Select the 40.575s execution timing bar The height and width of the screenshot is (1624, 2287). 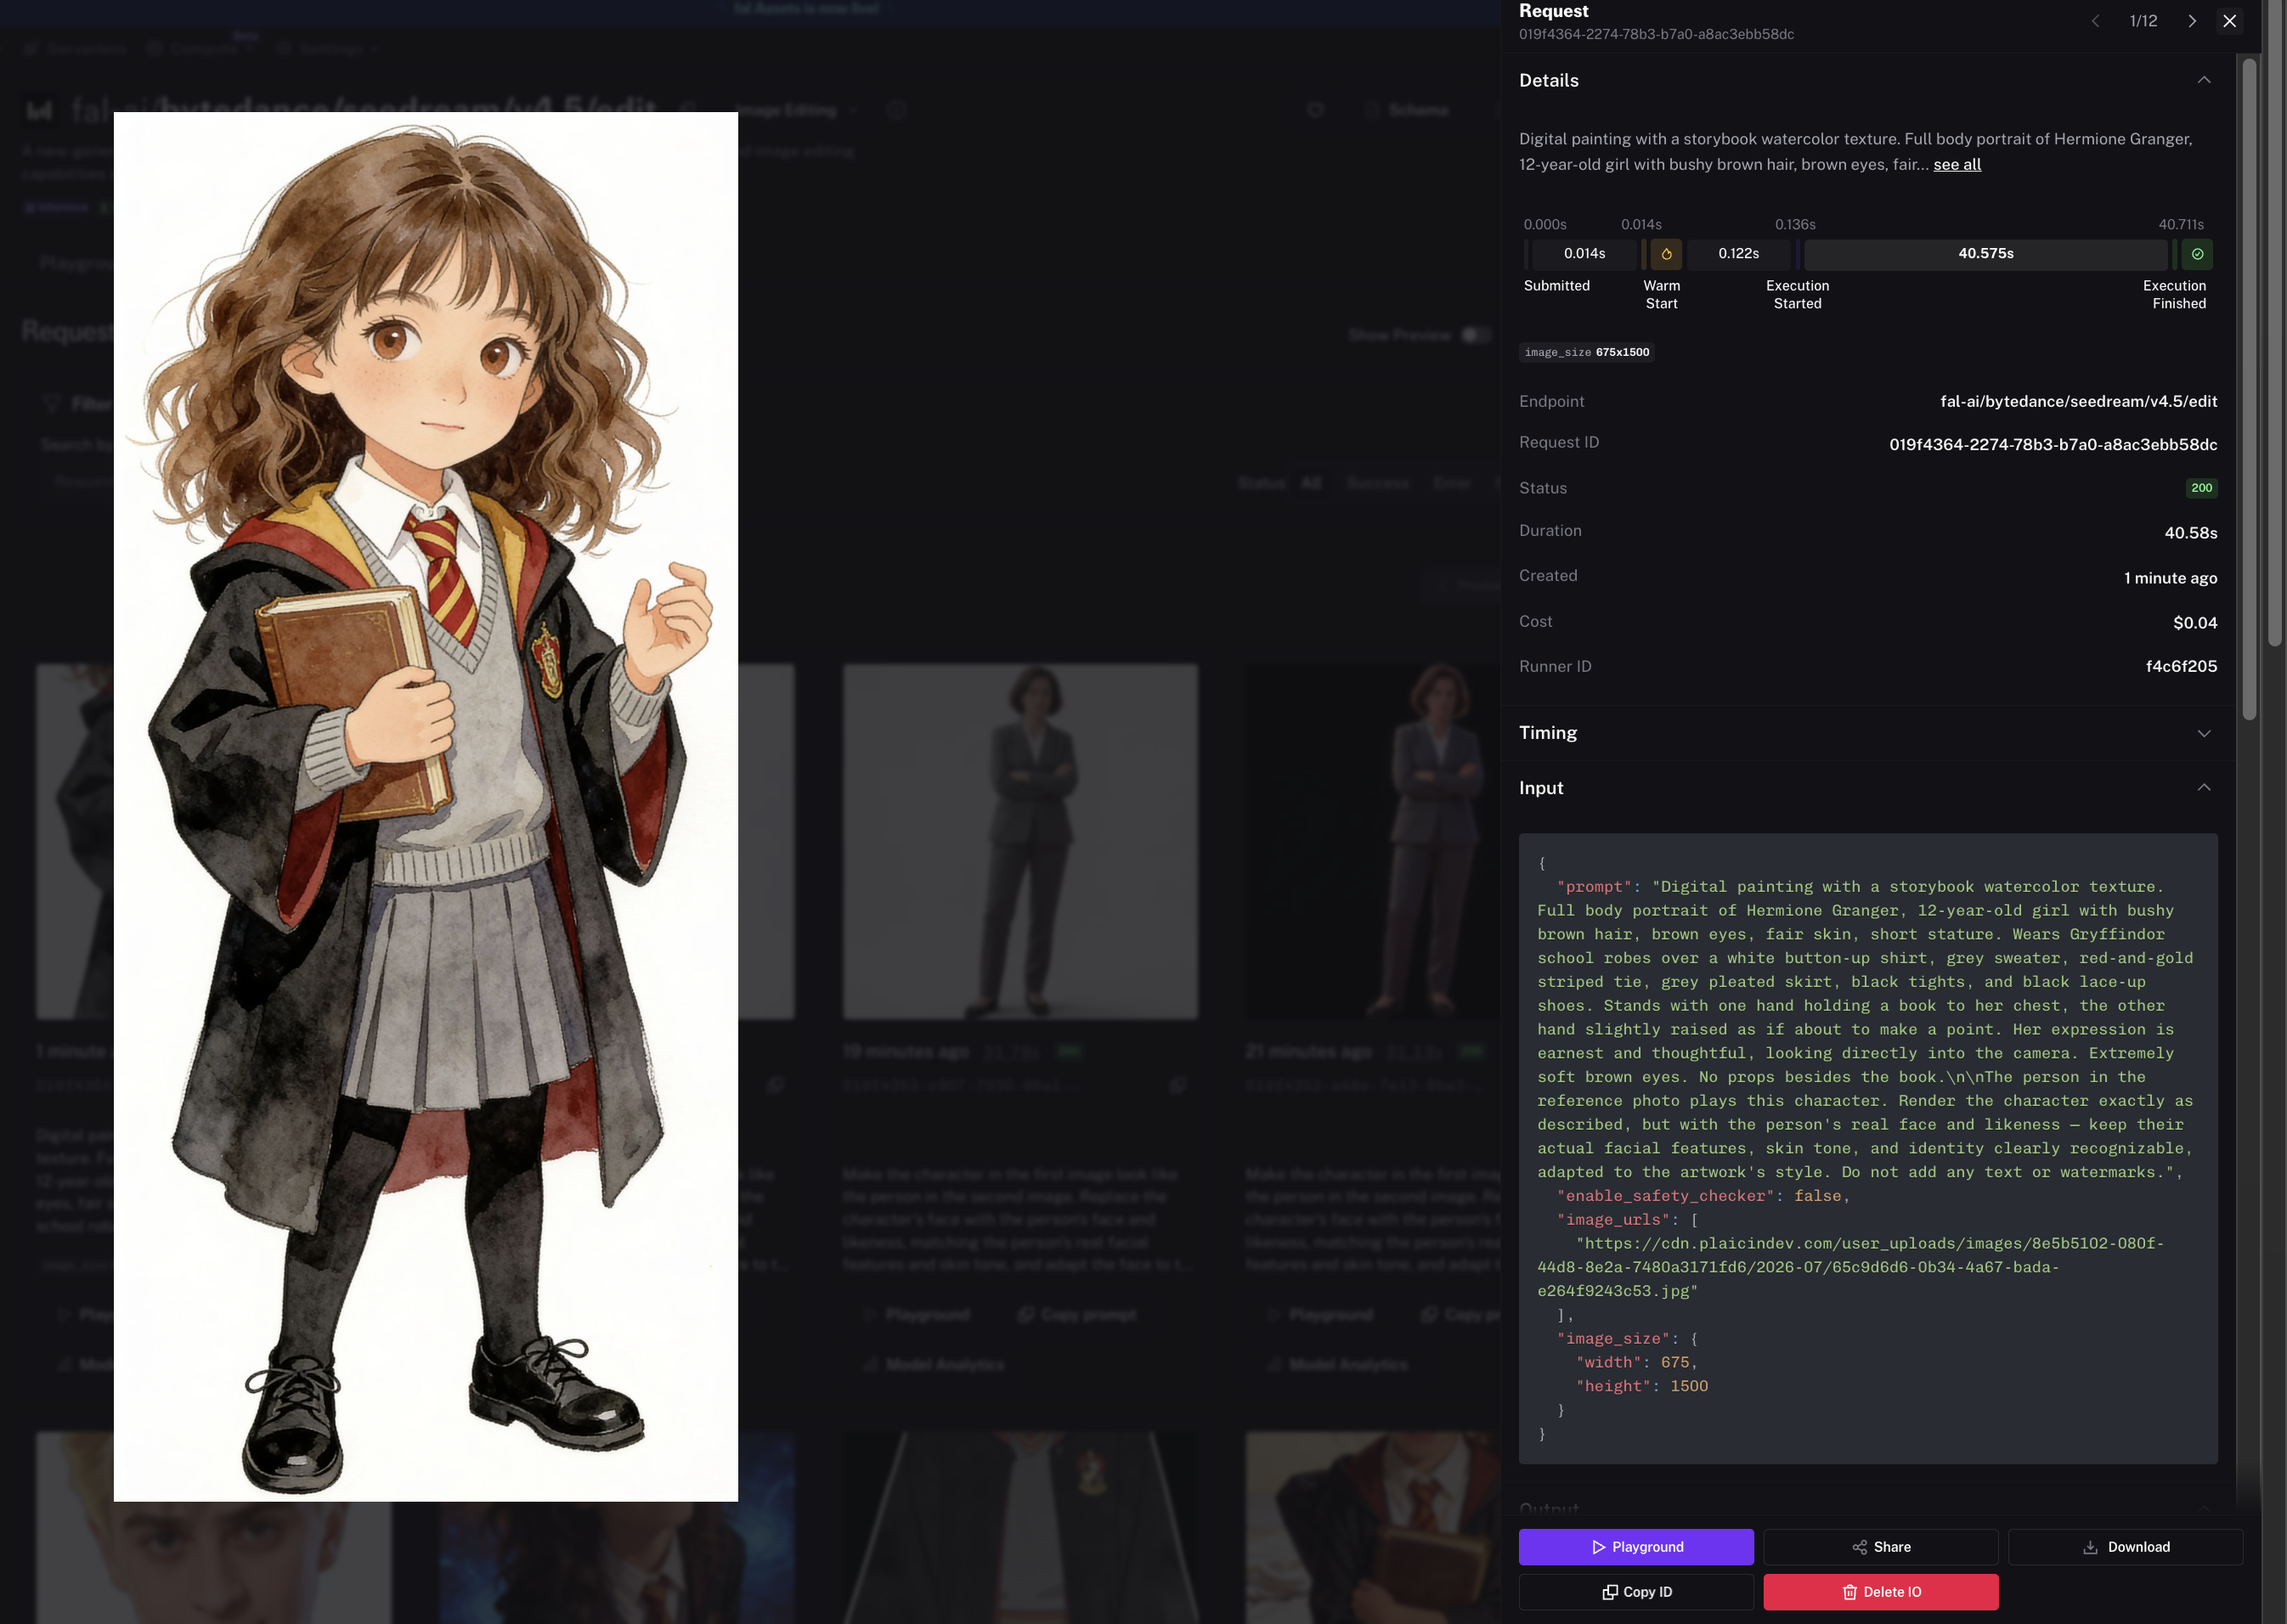[x=1986, y=254]
